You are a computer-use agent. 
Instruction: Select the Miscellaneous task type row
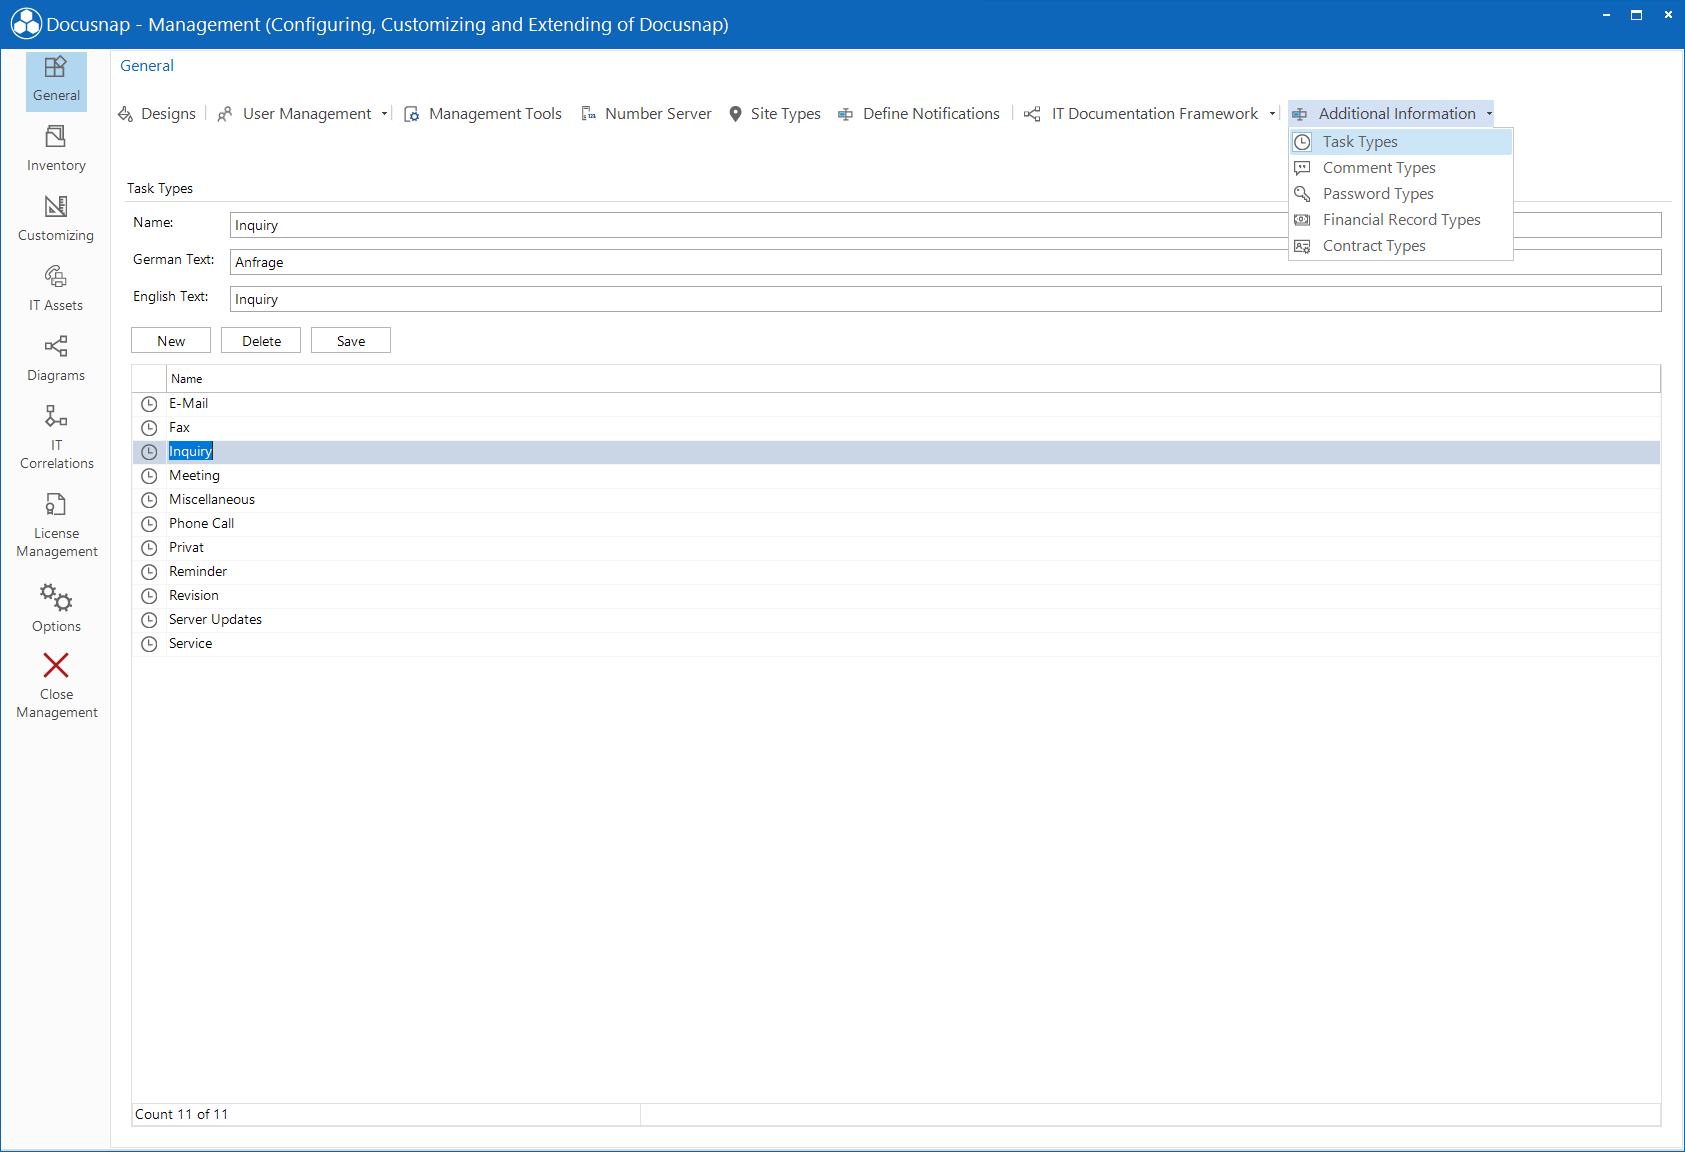coord(896,500)
